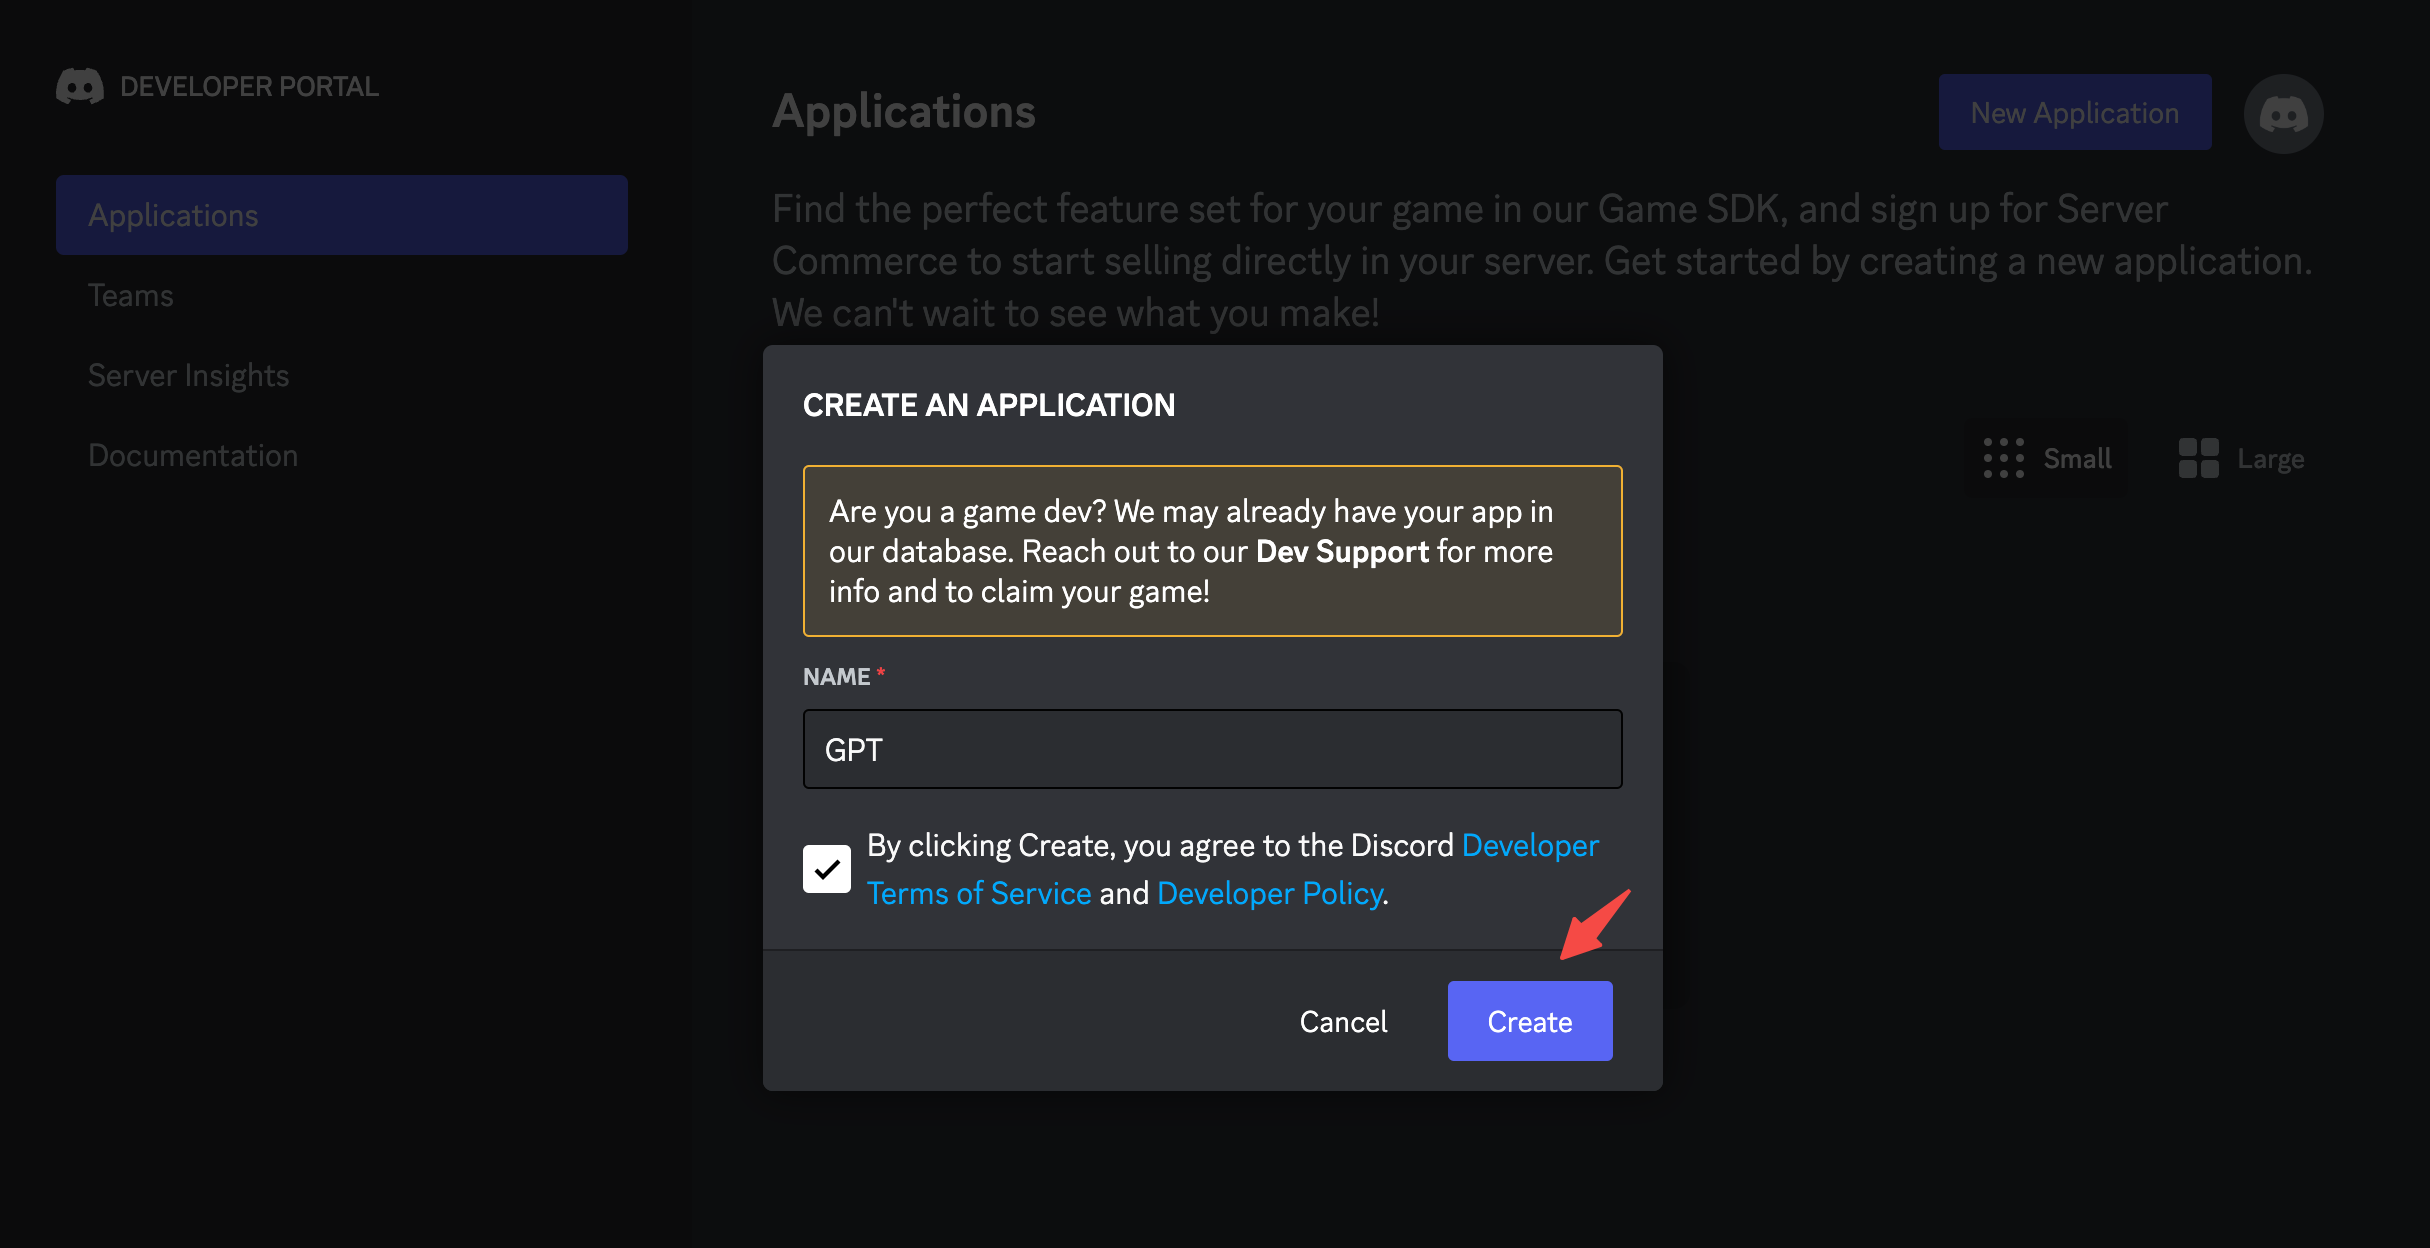Click the Applications page heading

click(x=904, y=111)
